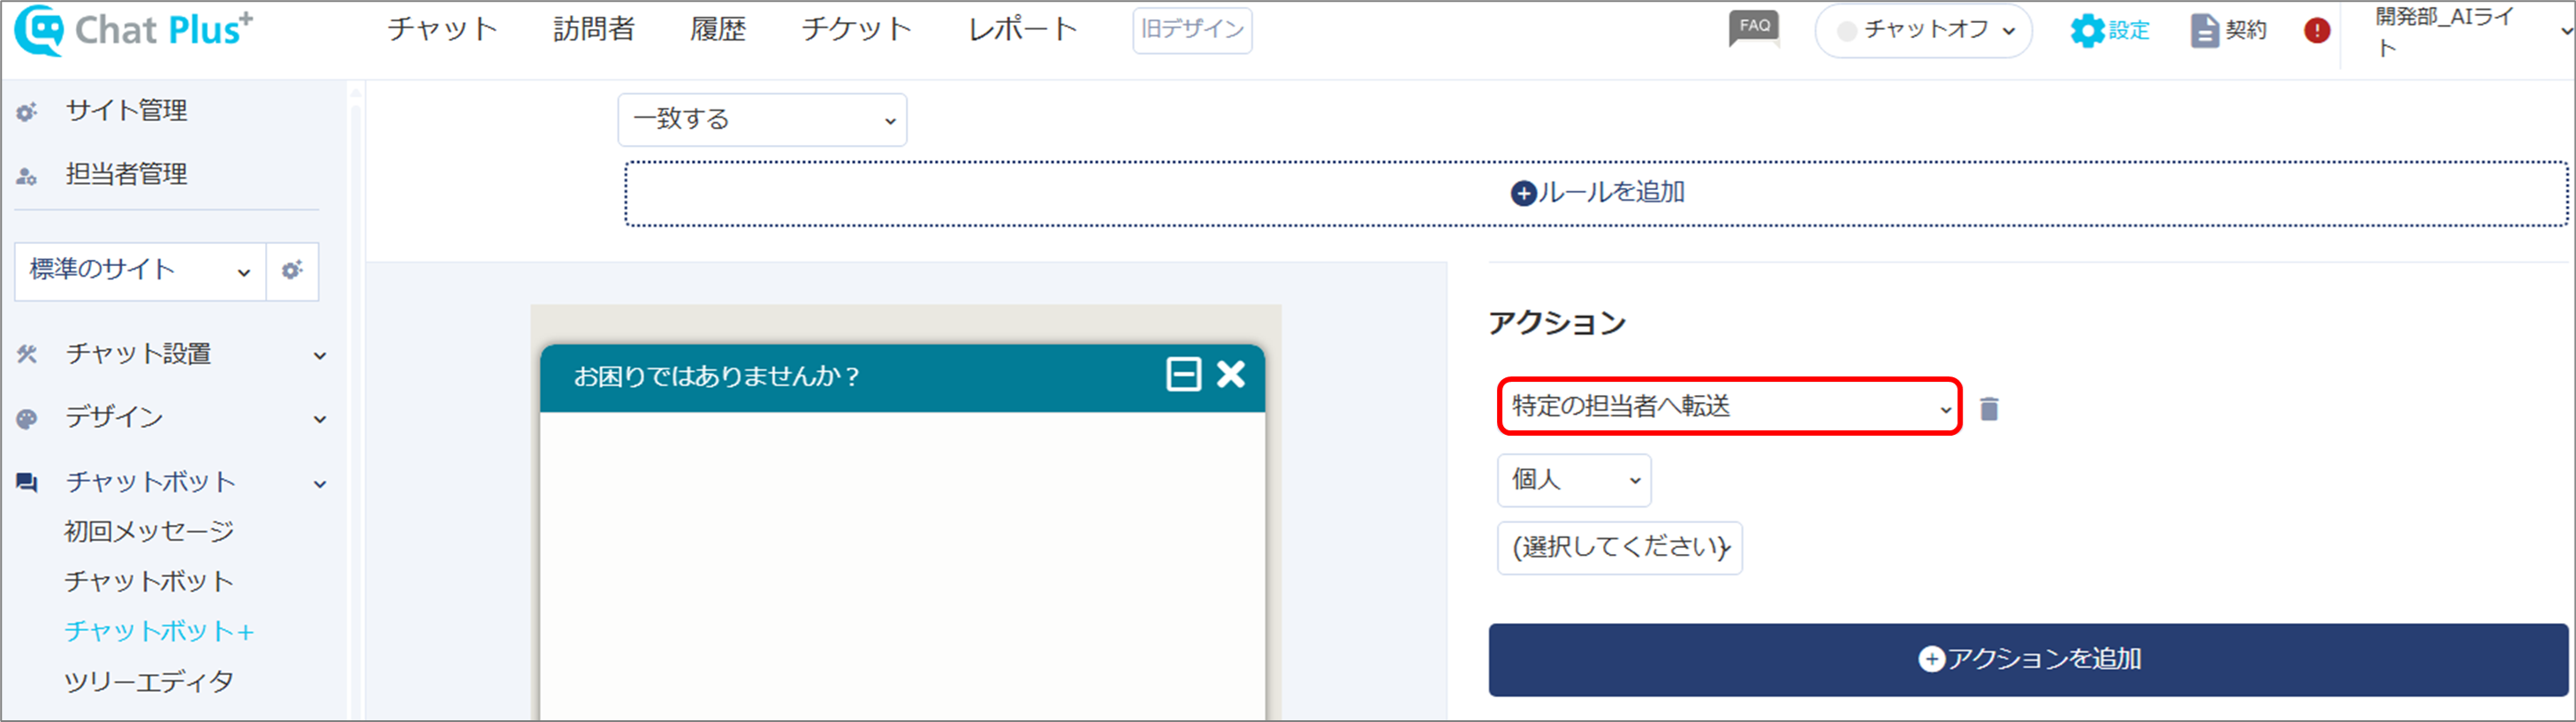Minimize the chat preview widget

pos(1184,375)
